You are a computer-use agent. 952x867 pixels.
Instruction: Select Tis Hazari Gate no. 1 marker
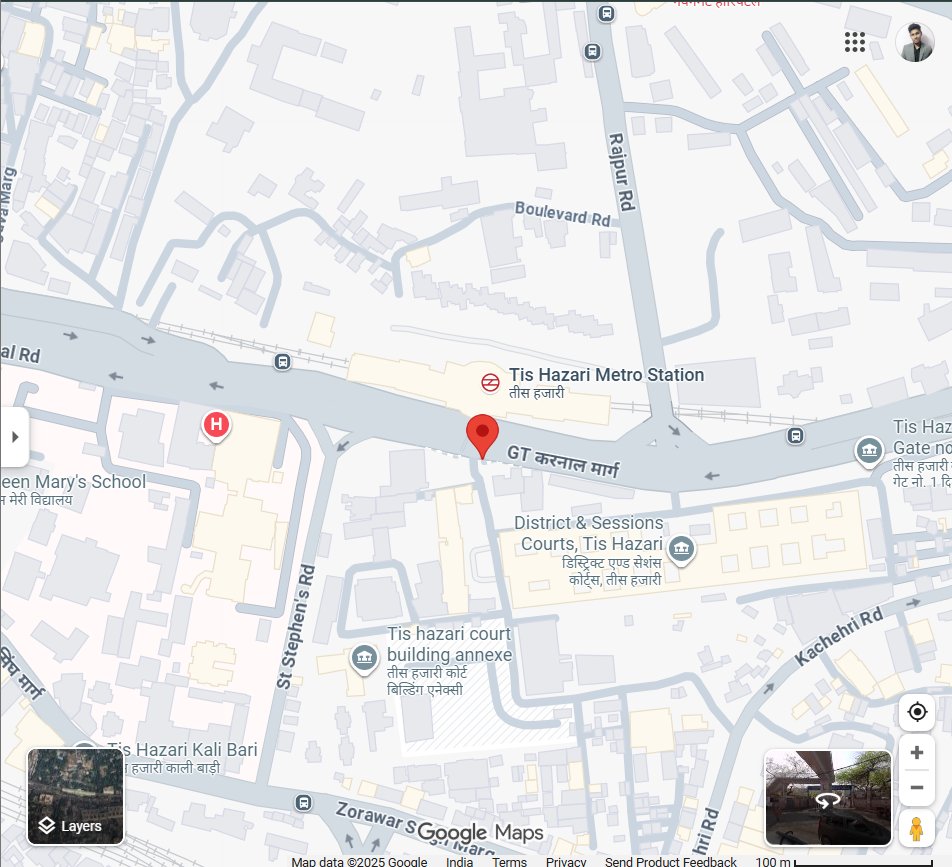tap(869, 452)
